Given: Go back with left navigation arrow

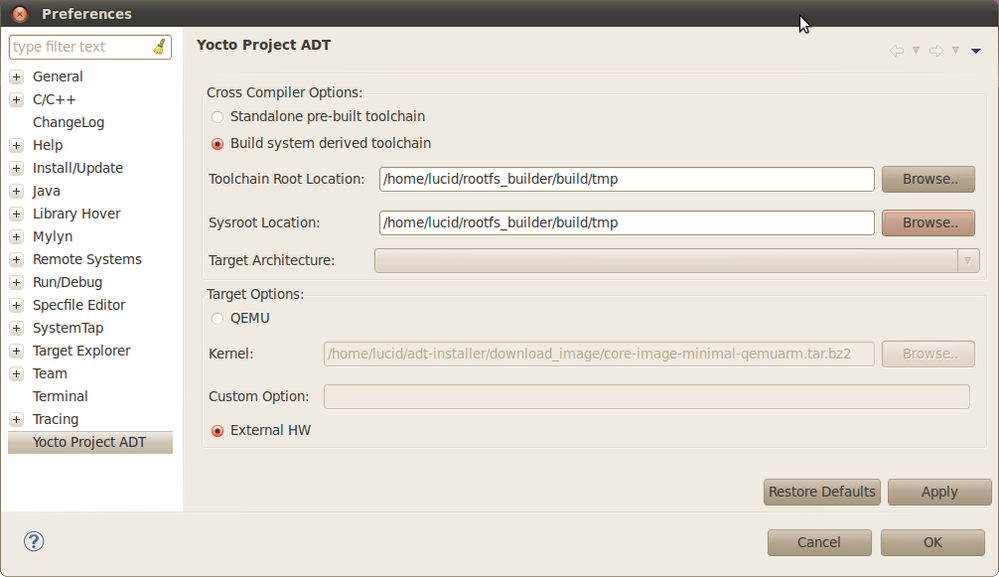Looking at the screenshot, I should (896, 50).
